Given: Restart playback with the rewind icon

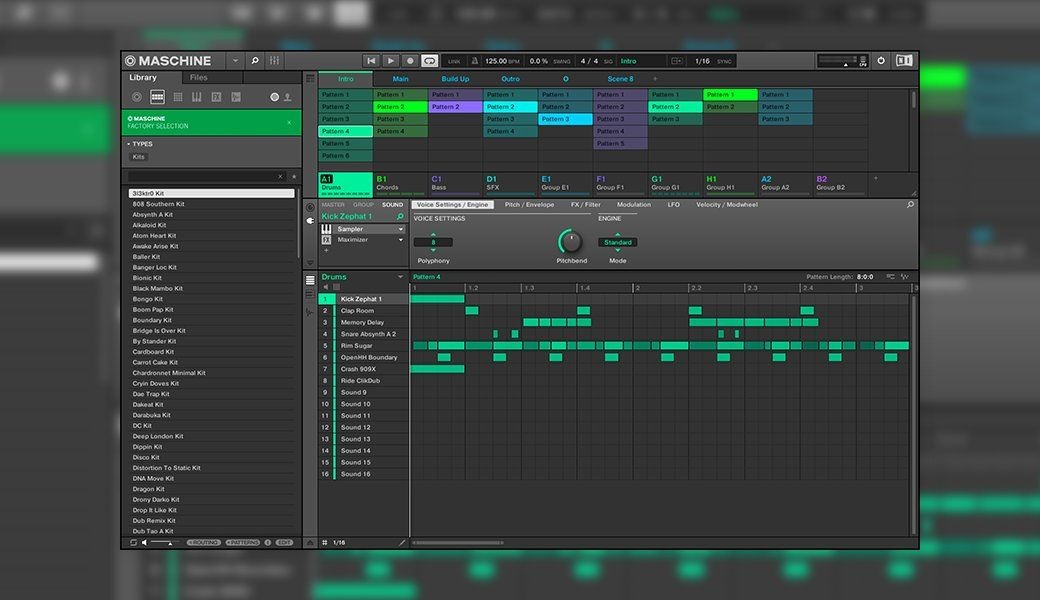Looking at the screenshot, I should 371,61.
